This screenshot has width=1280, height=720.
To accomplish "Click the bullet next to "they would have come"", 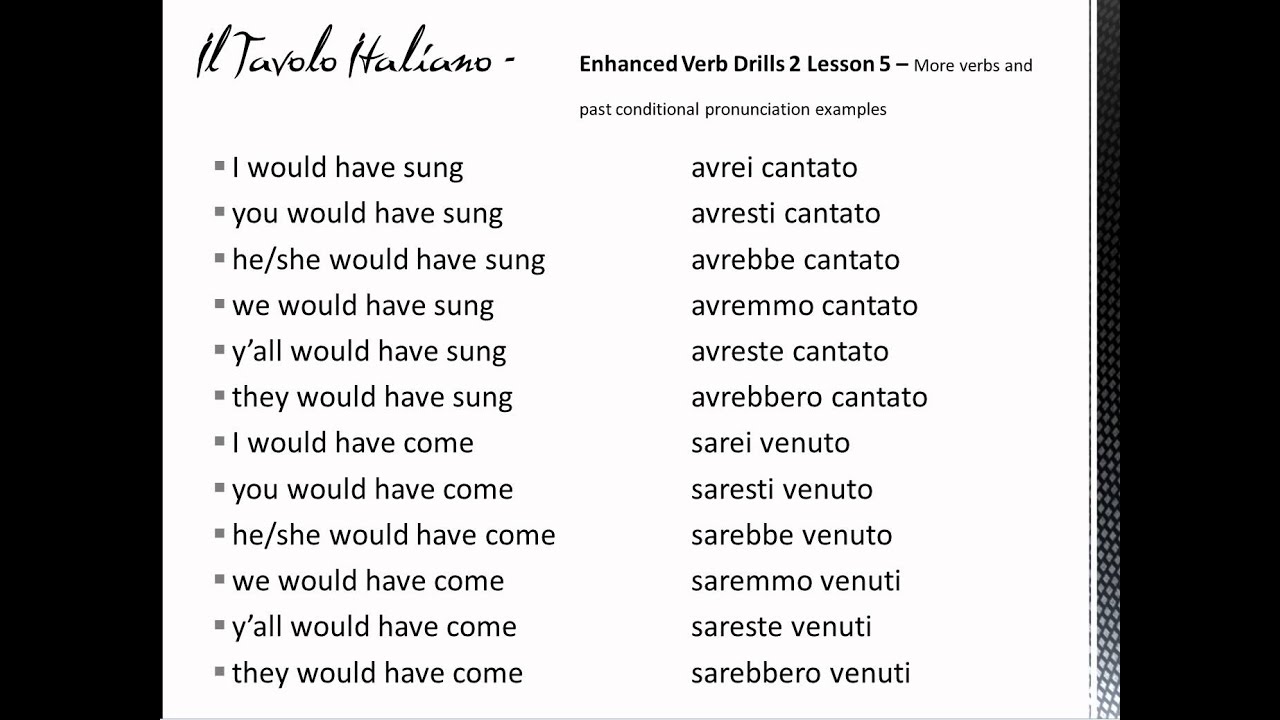I will click(220, 672).
